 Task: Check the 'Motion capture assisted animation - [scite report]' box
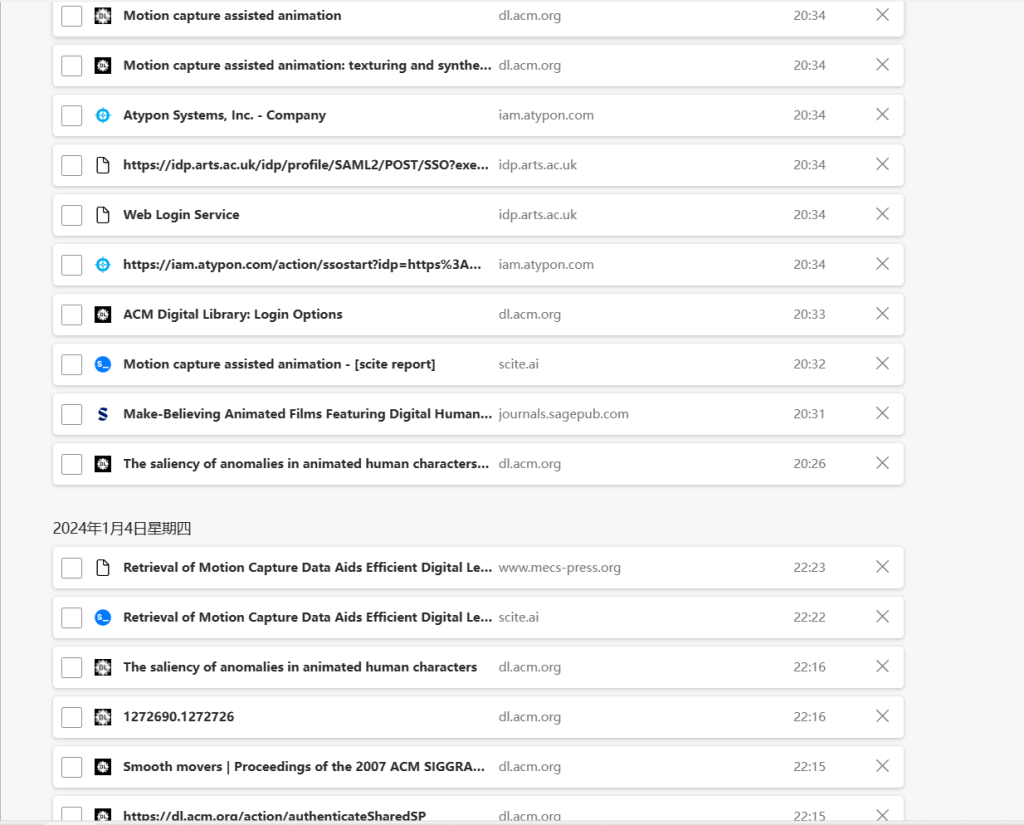72,364
